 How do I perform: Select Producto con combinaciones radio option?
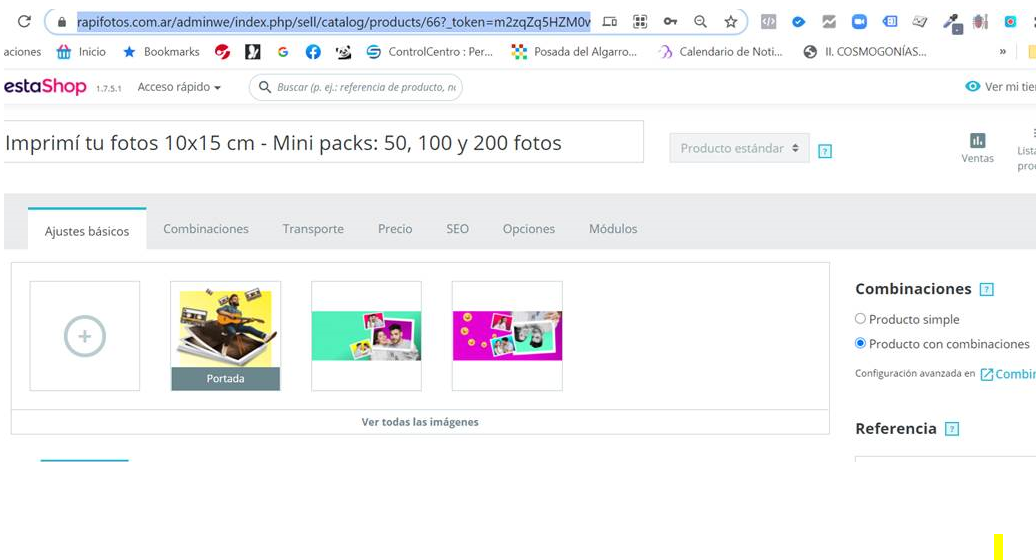click(860, 343)
